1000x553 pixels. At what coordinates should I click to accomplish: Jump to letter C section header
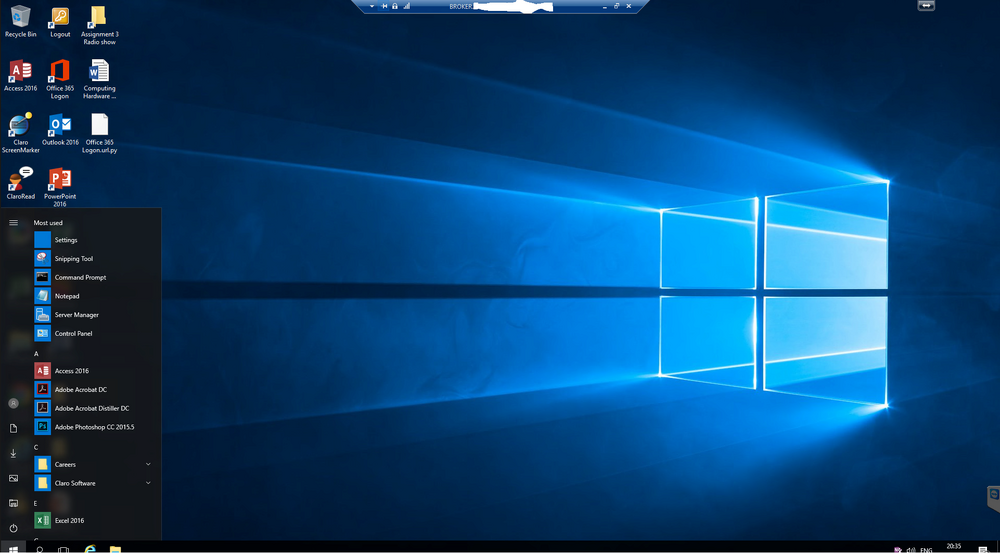(36, 447)
